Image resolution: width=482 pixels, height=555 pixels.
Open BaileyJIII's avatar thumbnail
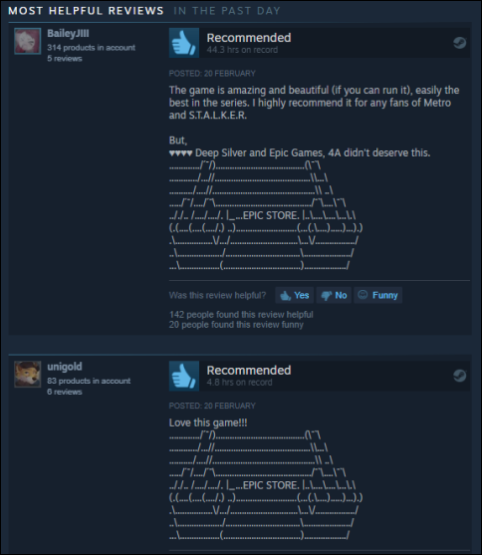[x=28, y=41]
